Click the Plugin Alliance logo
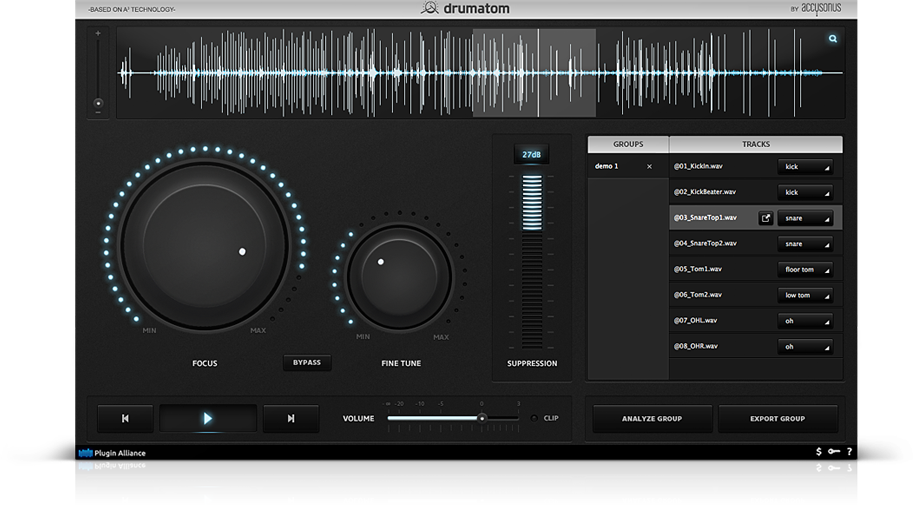913x505 pixels. tap(112, 453)
